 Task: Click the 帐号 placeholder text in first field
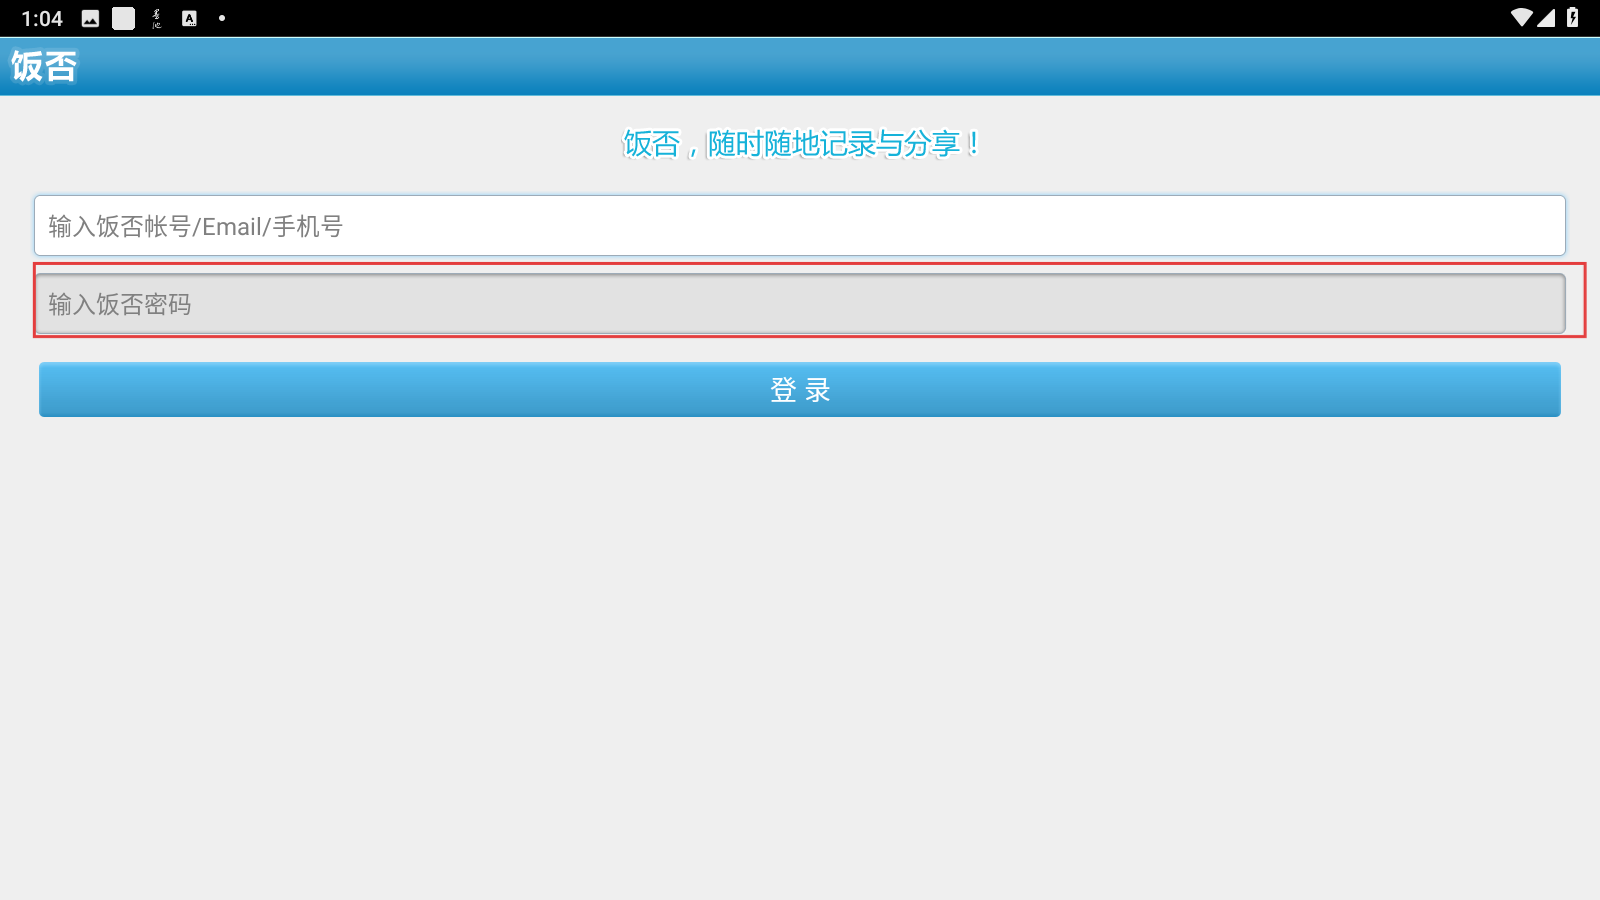pyautogui.click(x=167, y=227)
